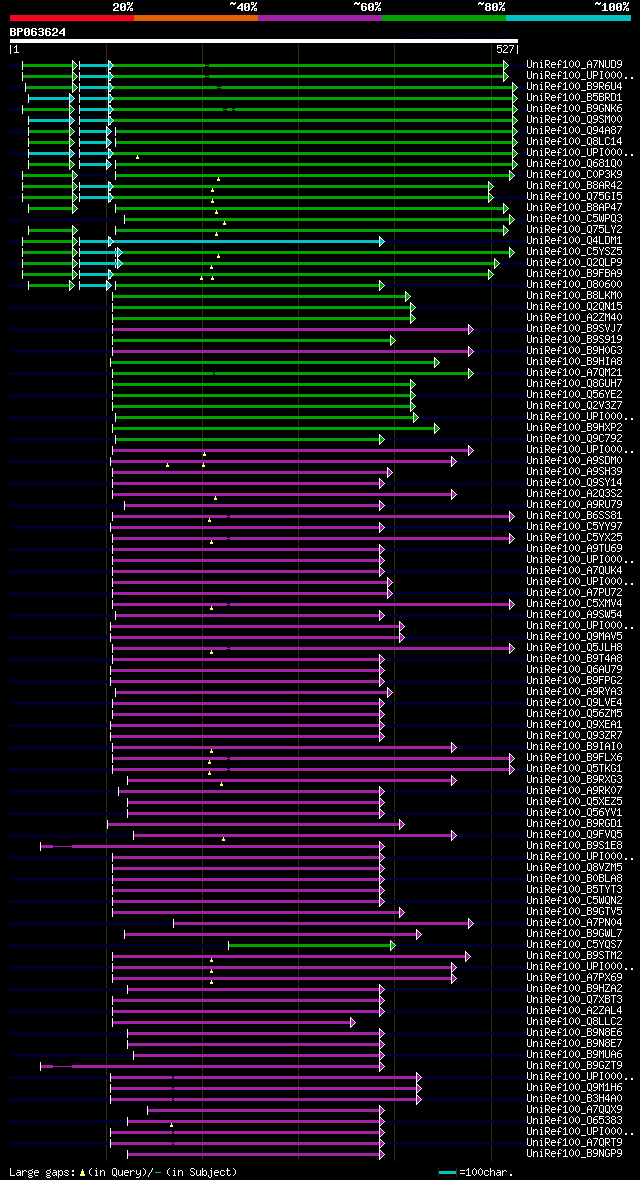This screenshot has height=1180, width=640.
Task: Select label UniRef100_Q8GUH7
Action: coord(574,384)
